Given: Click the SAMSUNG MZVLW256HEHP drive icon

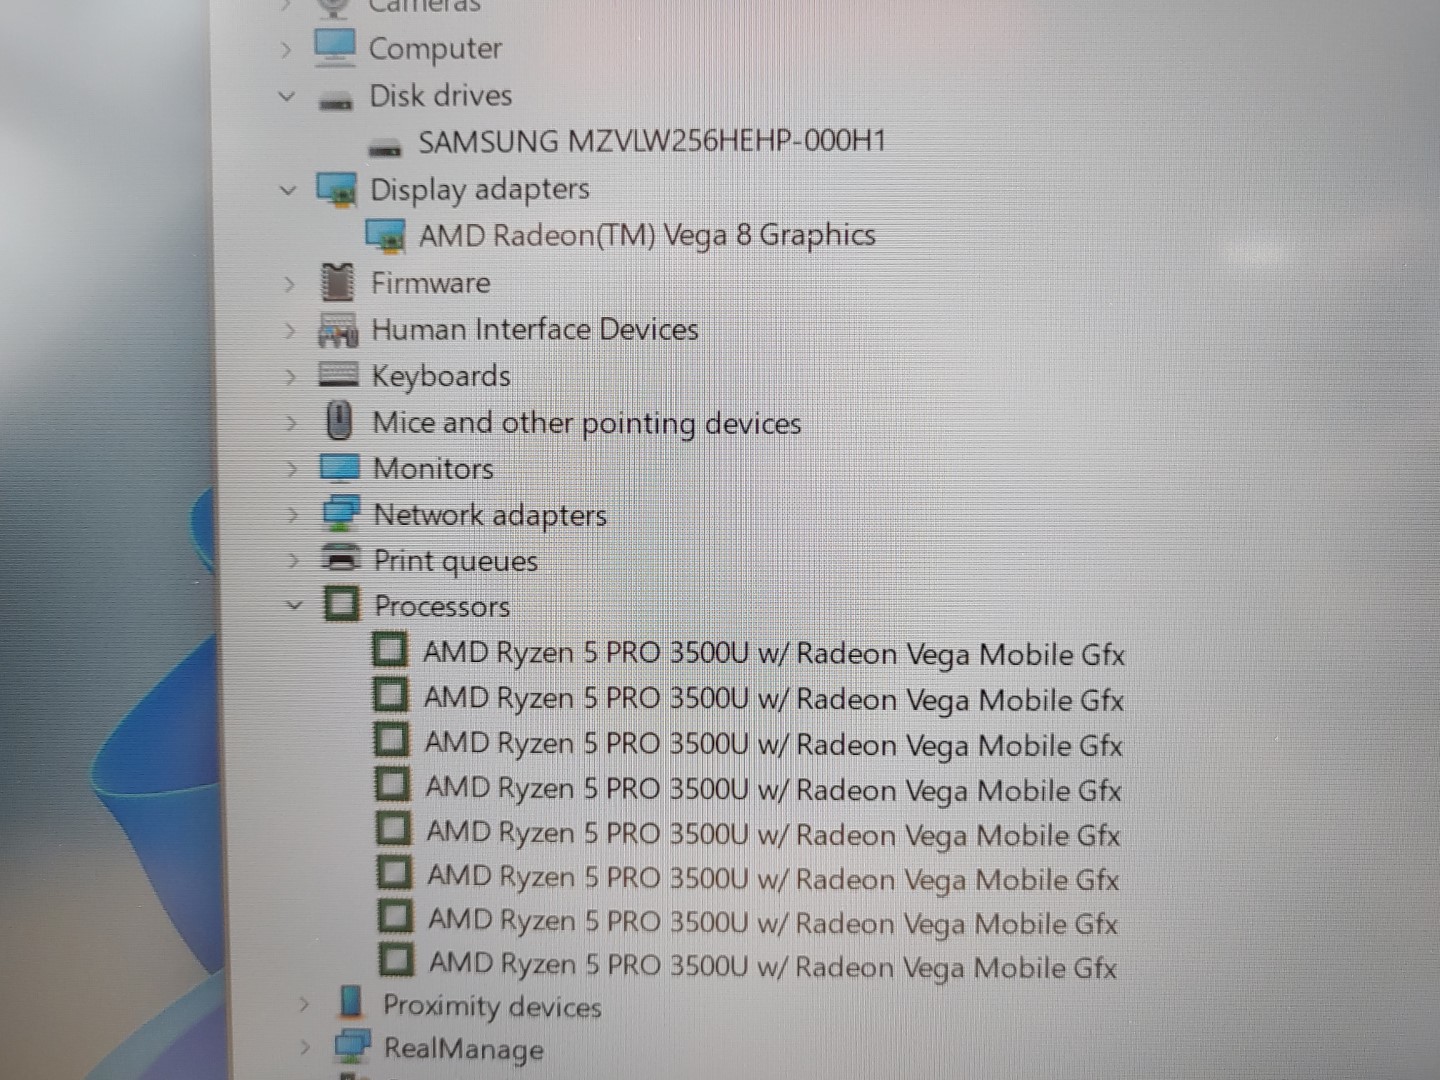Looking at the screenshot, I should pos(385,147).
